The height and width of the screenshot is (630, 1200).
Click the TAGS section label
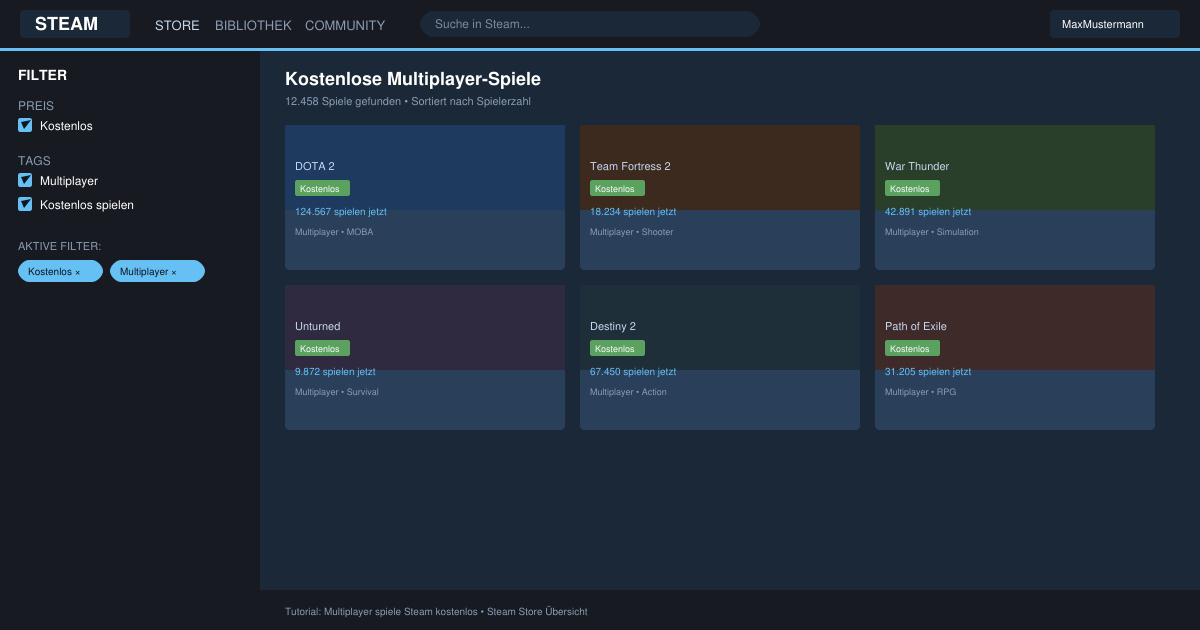tap(34, 160)
